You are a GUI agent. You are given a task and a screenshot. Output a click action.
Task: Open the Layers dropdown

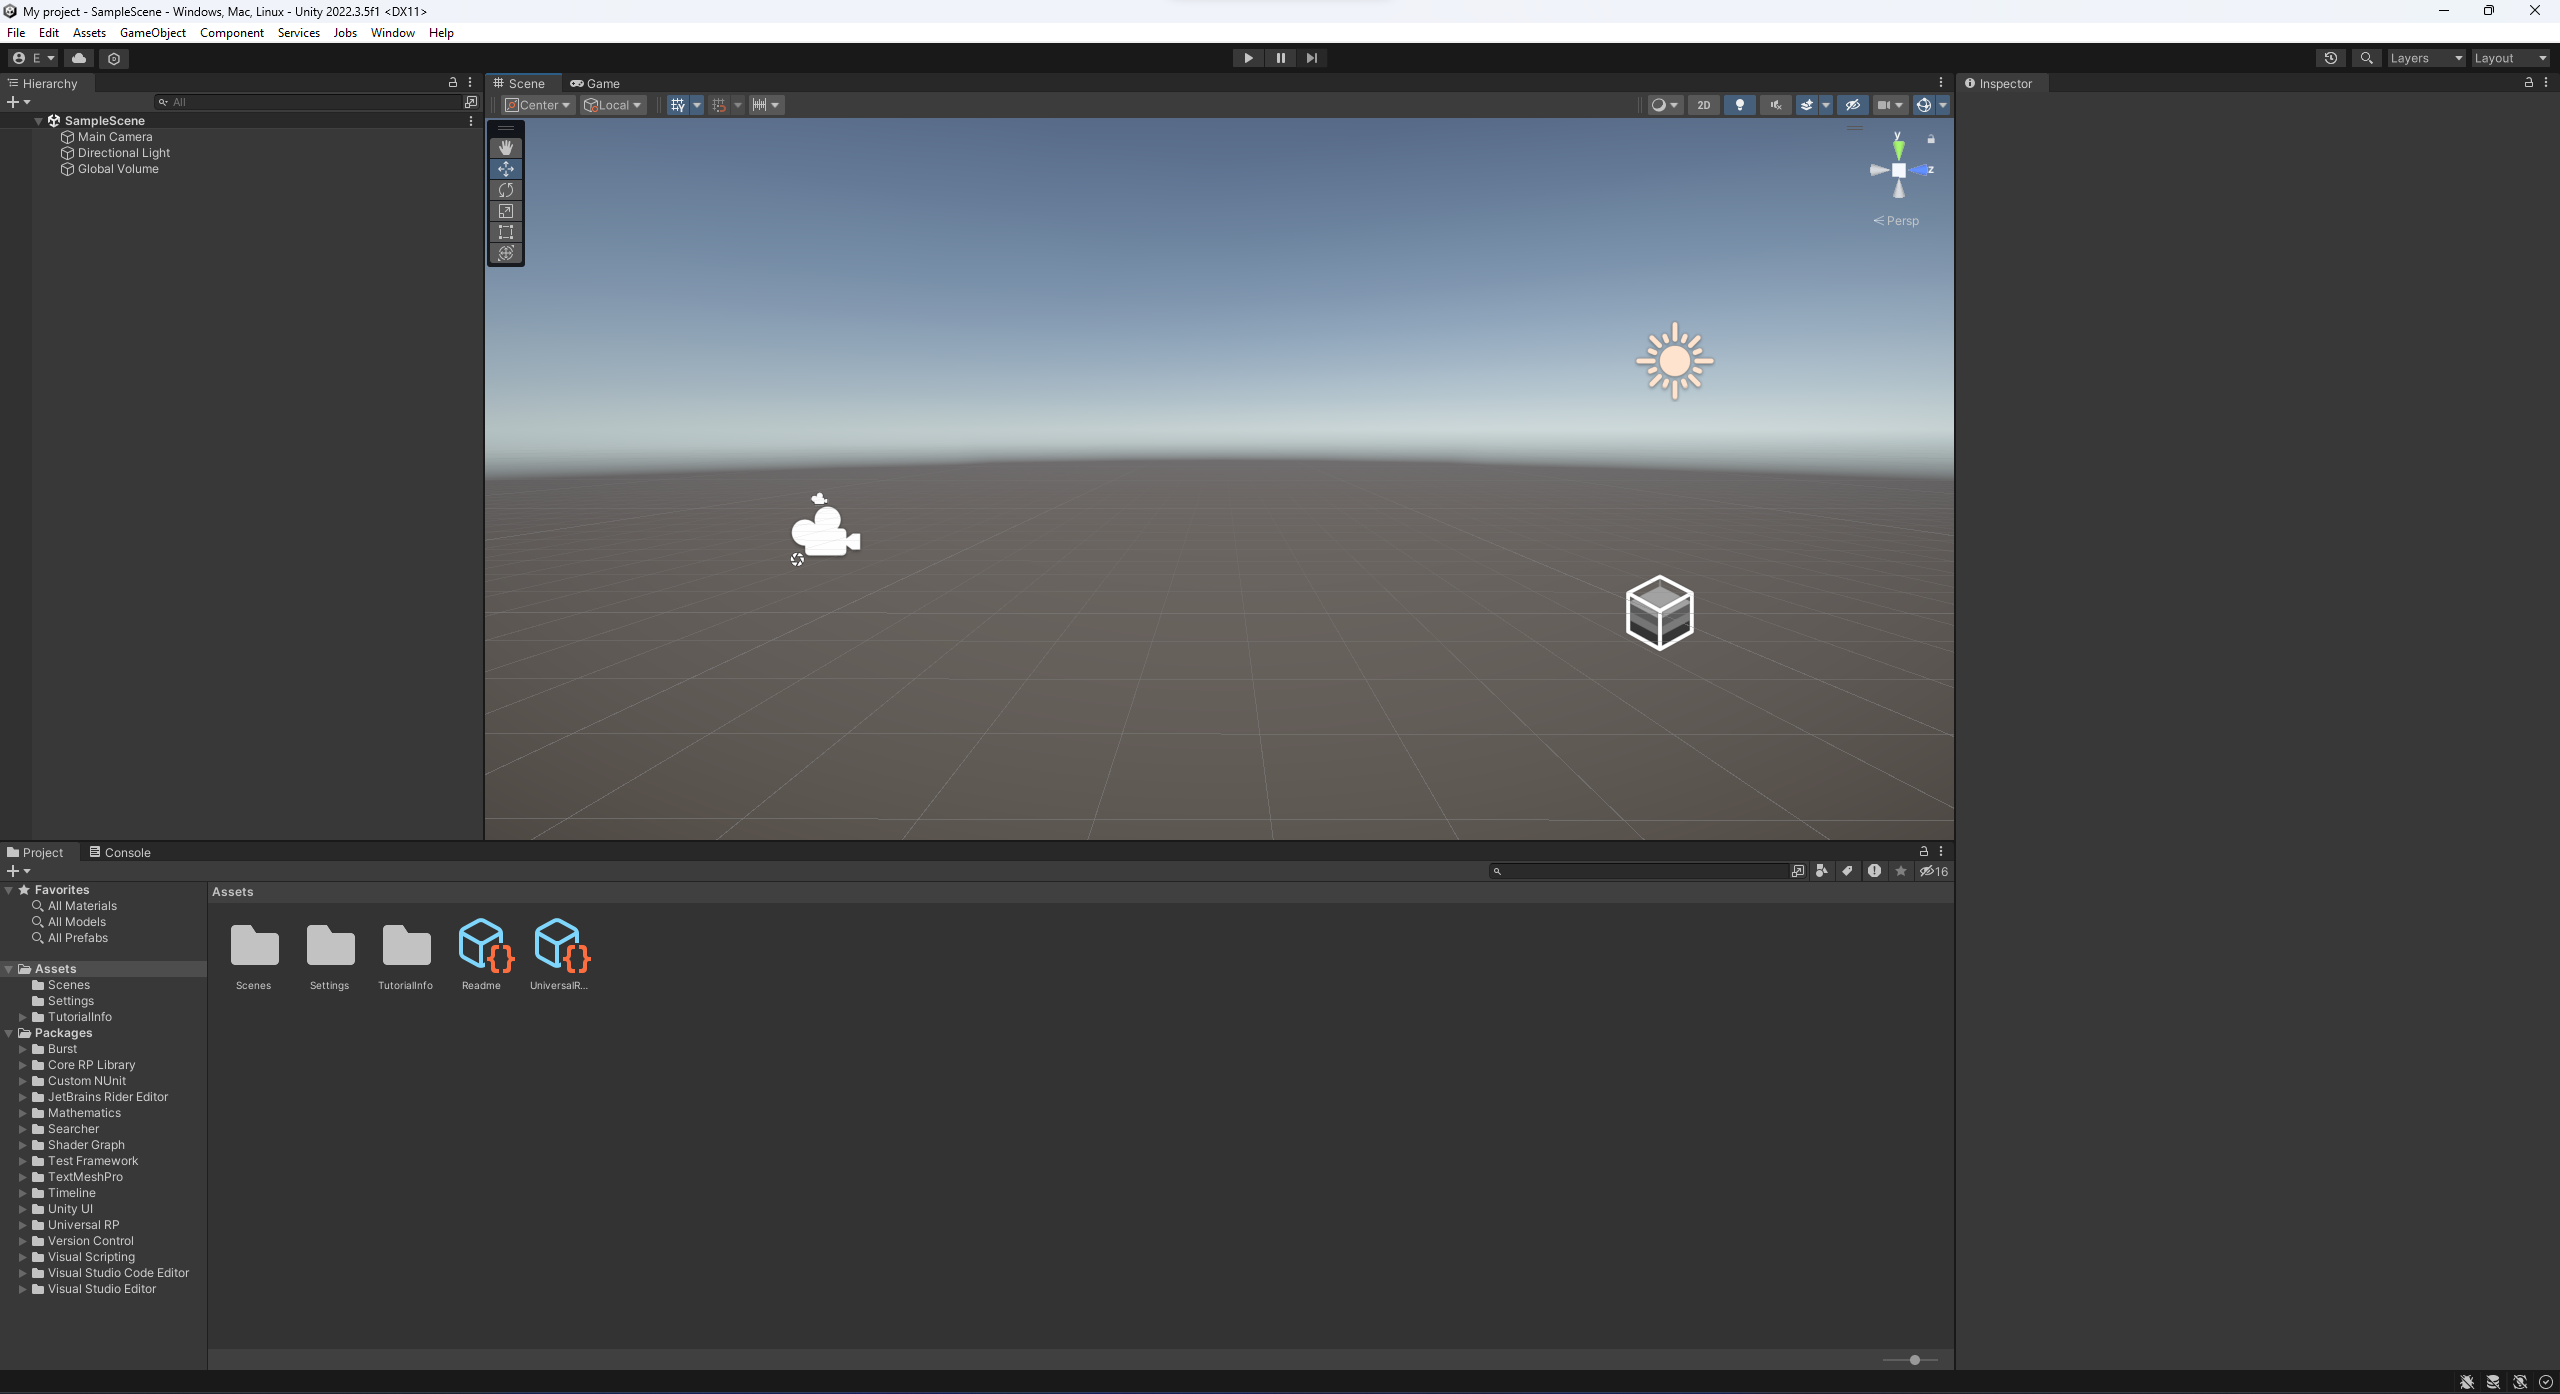tap(2426, 58)
